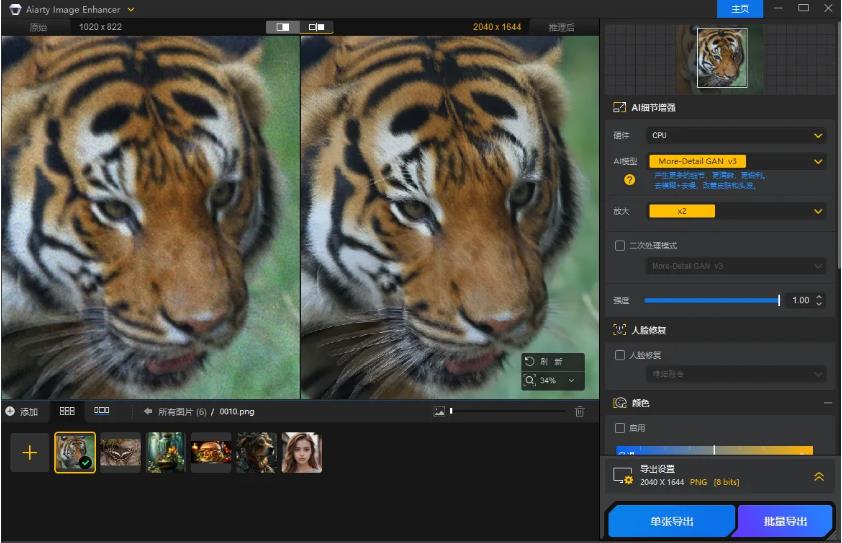Open the face restoration mode dropdown

point(736,374)
